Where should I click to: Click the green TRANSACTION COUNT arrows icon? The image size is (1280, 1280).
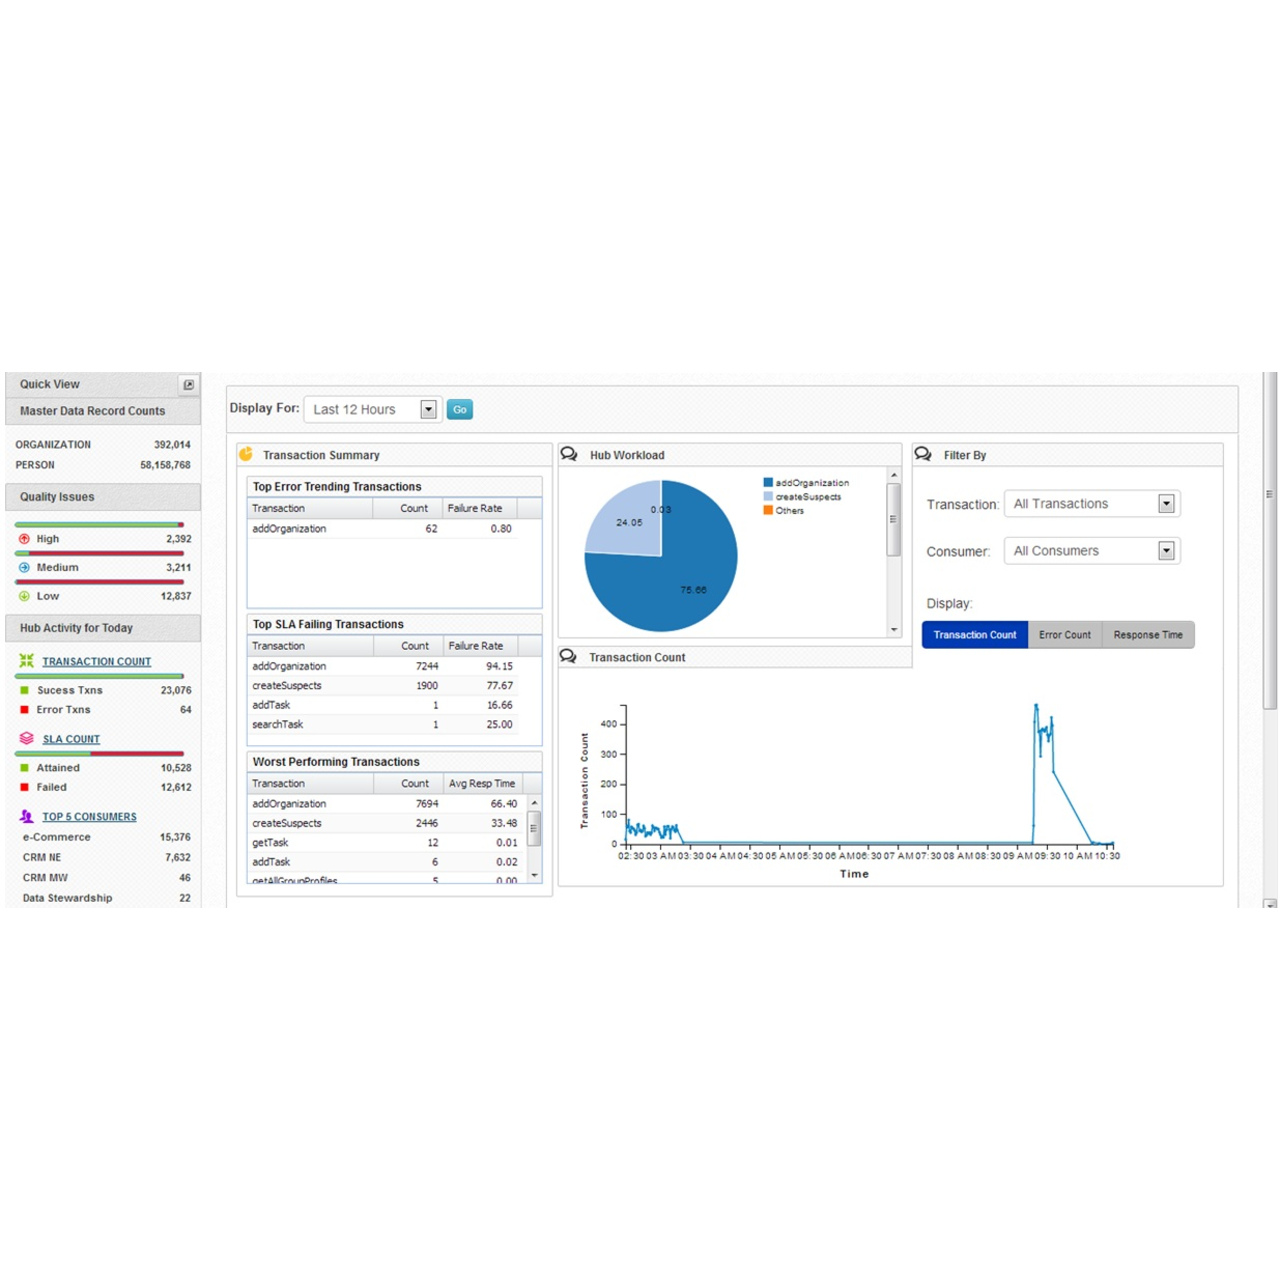[26, 660]
